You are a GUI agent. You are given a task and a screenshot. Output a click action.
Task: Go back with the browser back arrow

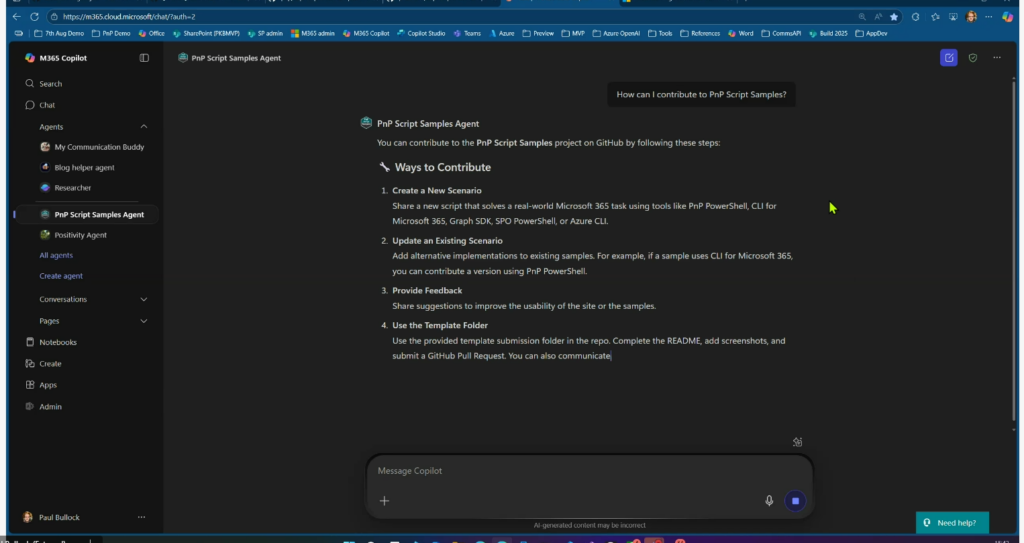point(16,16)
